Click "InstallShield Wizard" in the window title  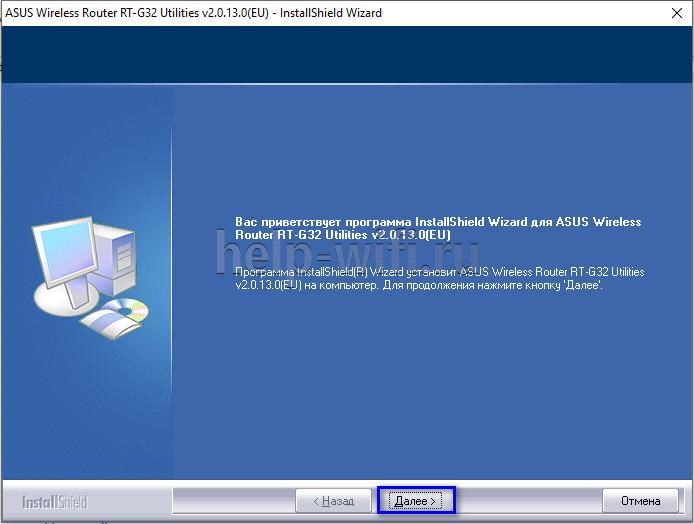click(x=331, y=13)
